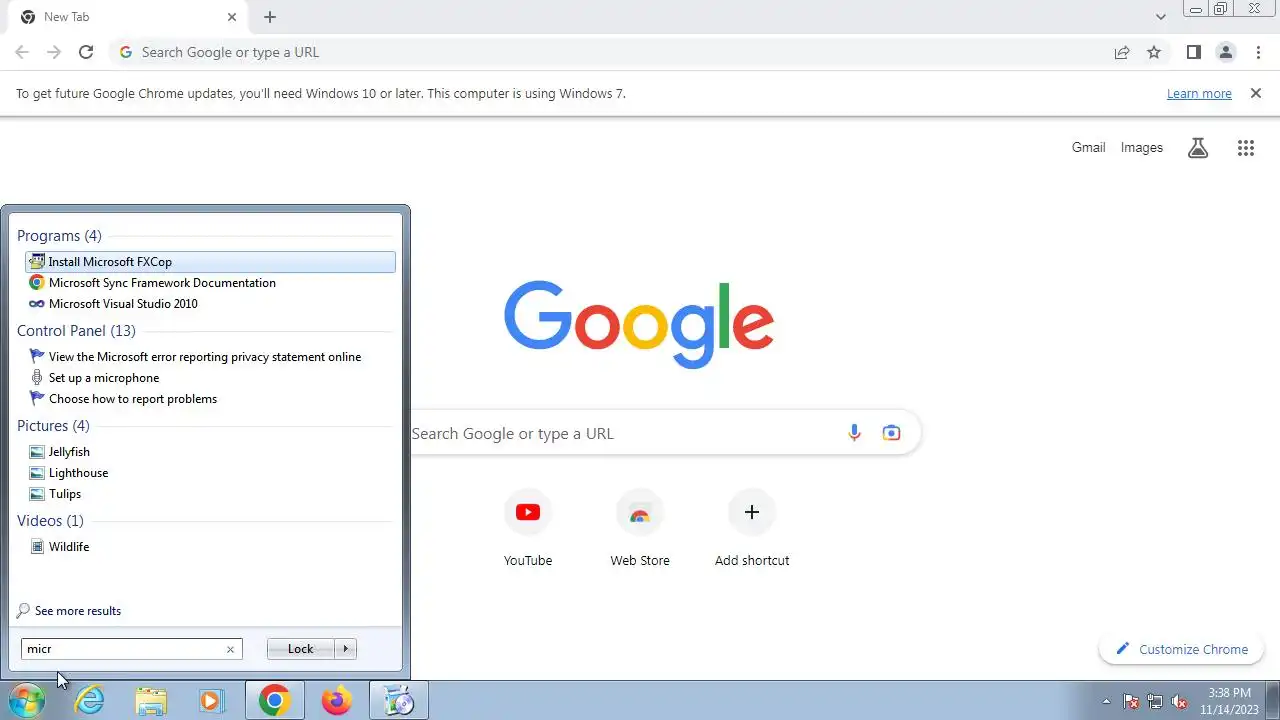The width and height of the screenshot is (1280, 720).
Task: Show hidden system tray icons arrow
Action: (x=1106, y=701)
